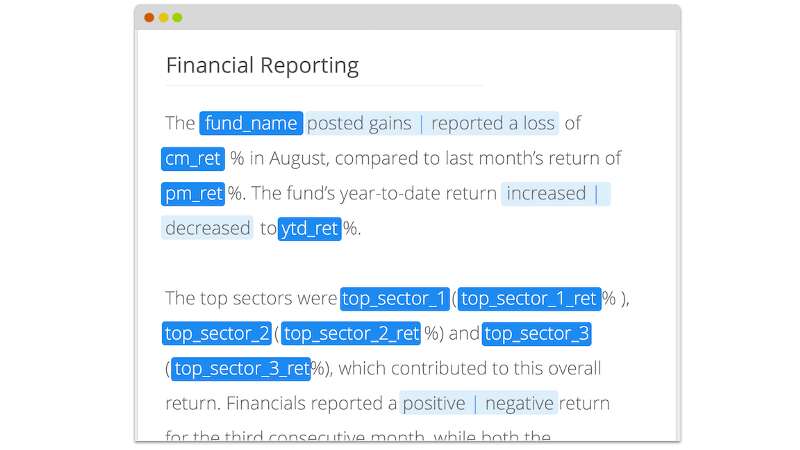Click the yellow minimize window button
This screenshot has height=450, width=800.
tap(163, 18)
